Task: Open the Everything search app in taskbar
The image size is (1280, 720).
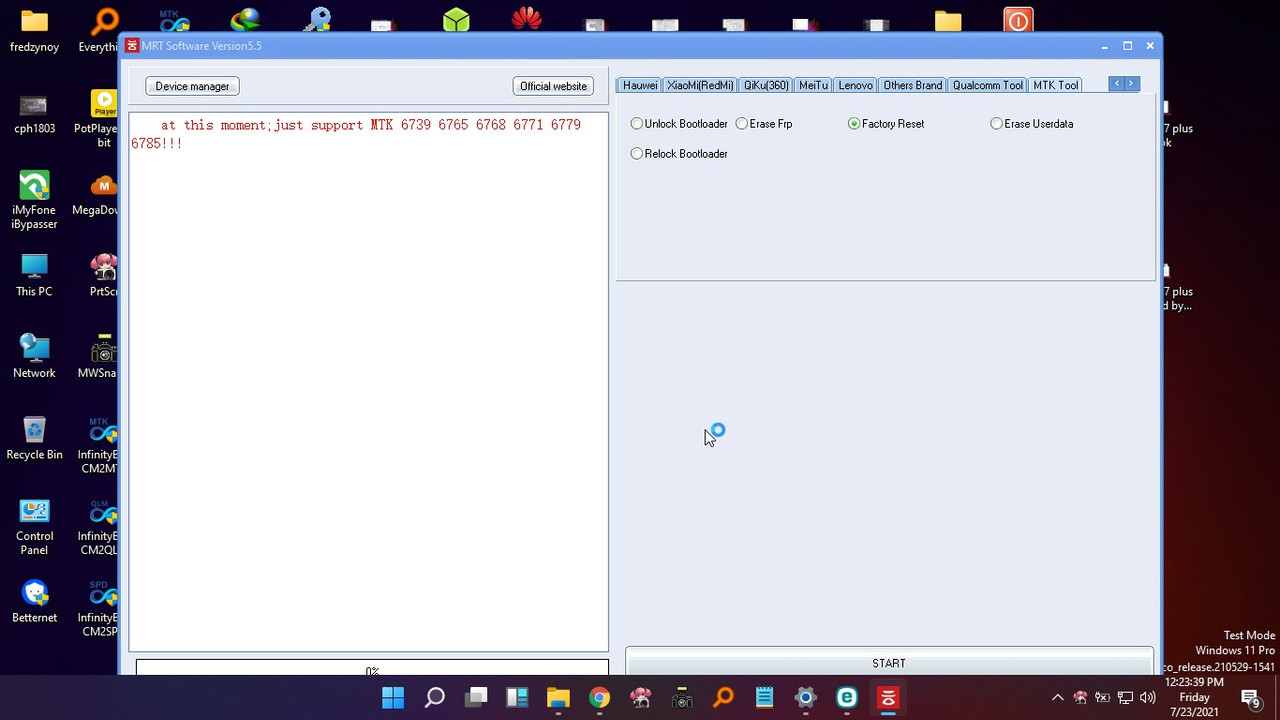Action: pos(723,697)
